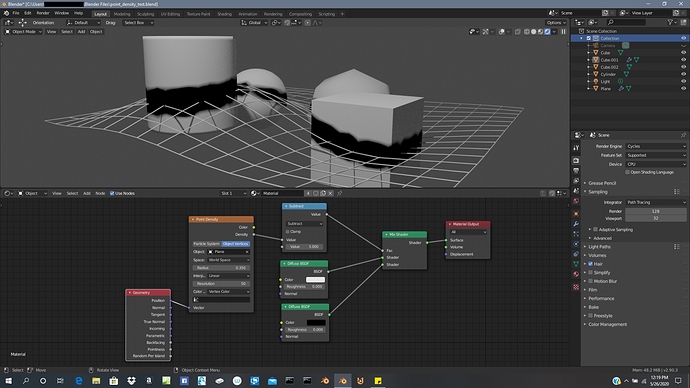Open the World properties tab icon

point(576,201)
